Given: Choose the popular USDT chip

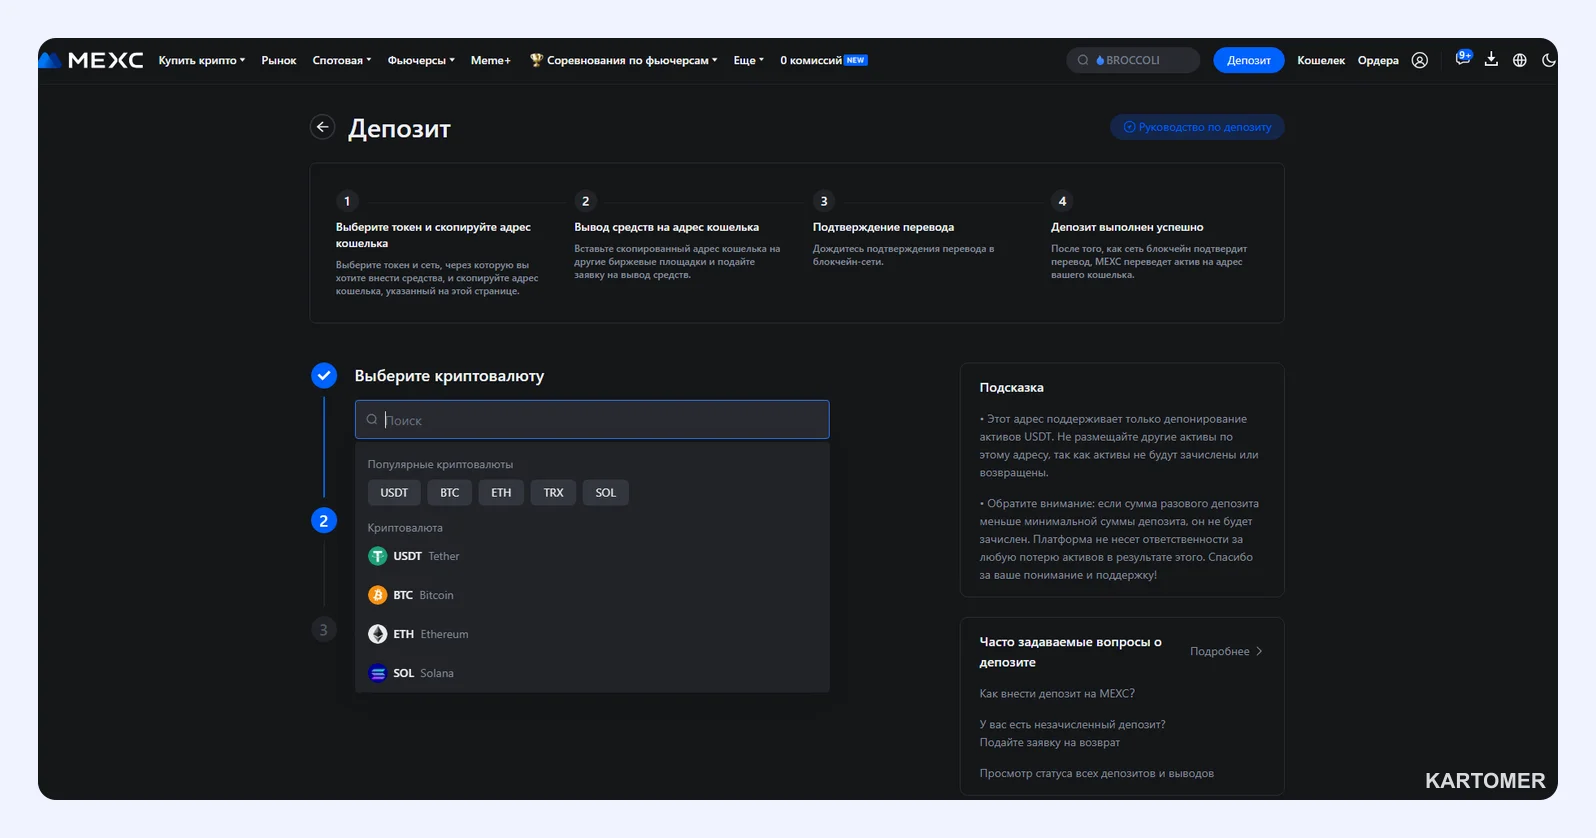Looking at the screenshot, I should coord(394,492).
